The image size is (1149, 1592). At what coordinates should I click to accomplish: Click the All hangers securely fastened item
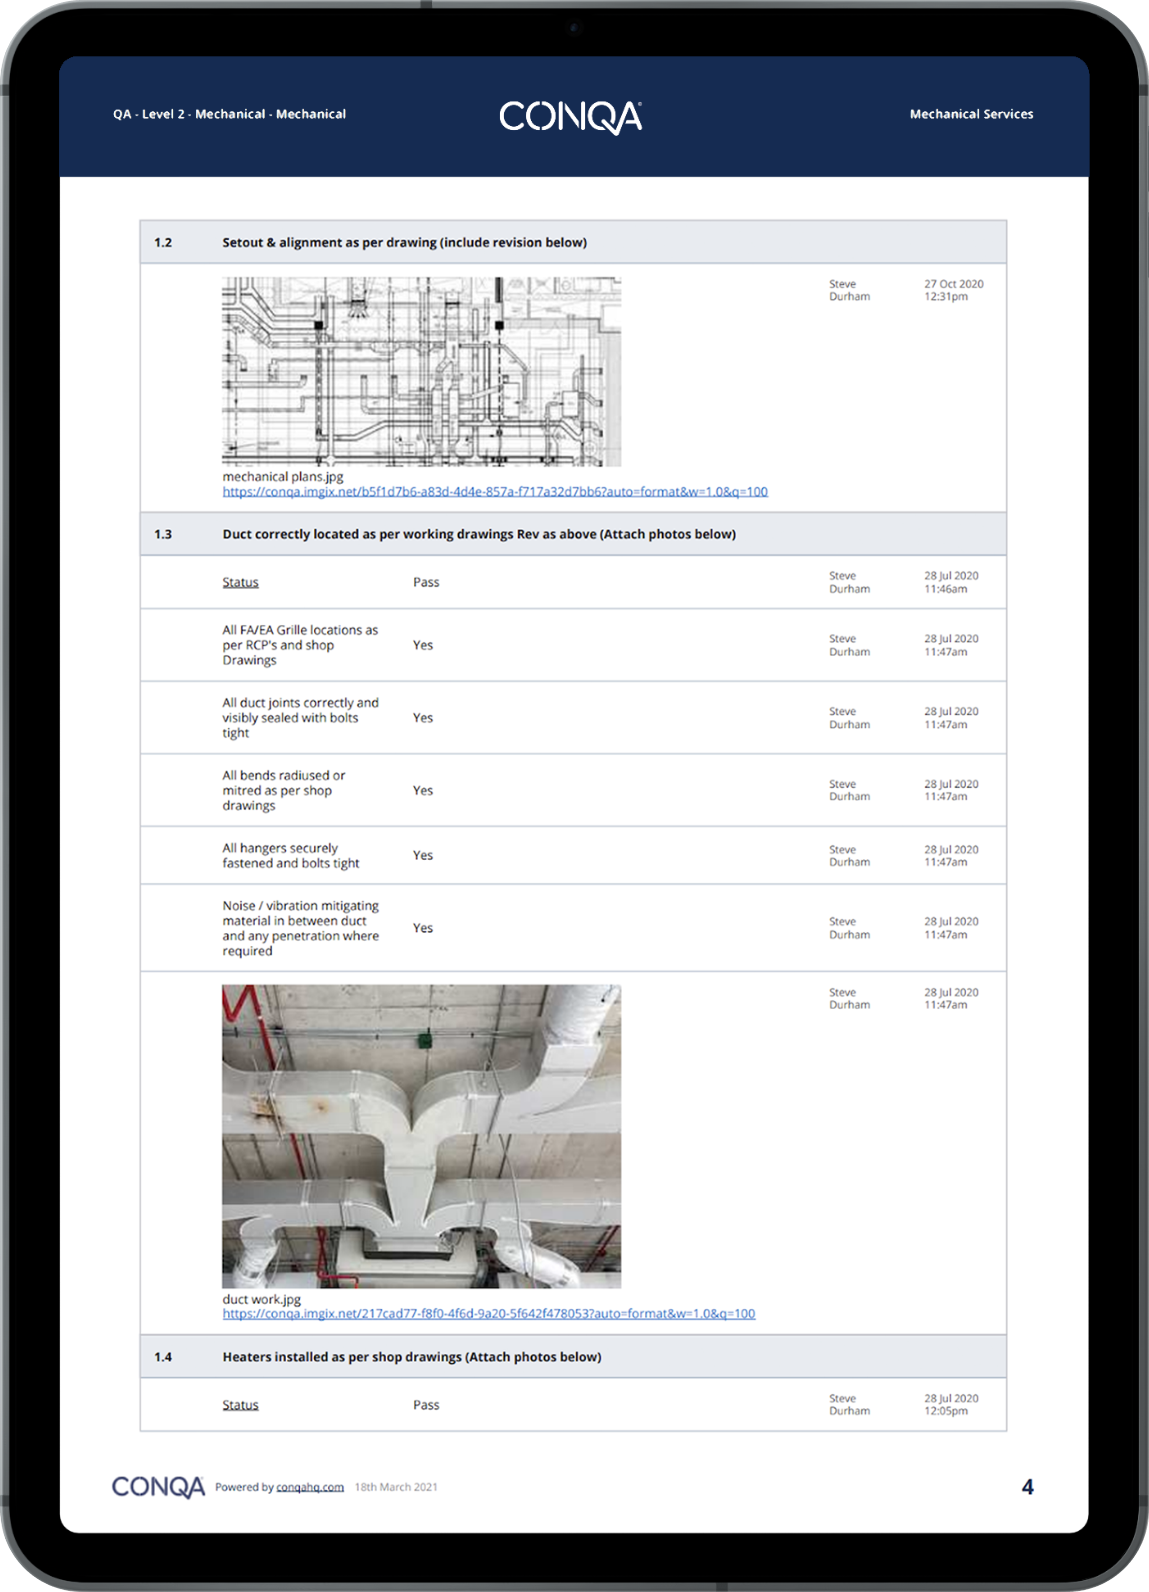coord(290,856)
